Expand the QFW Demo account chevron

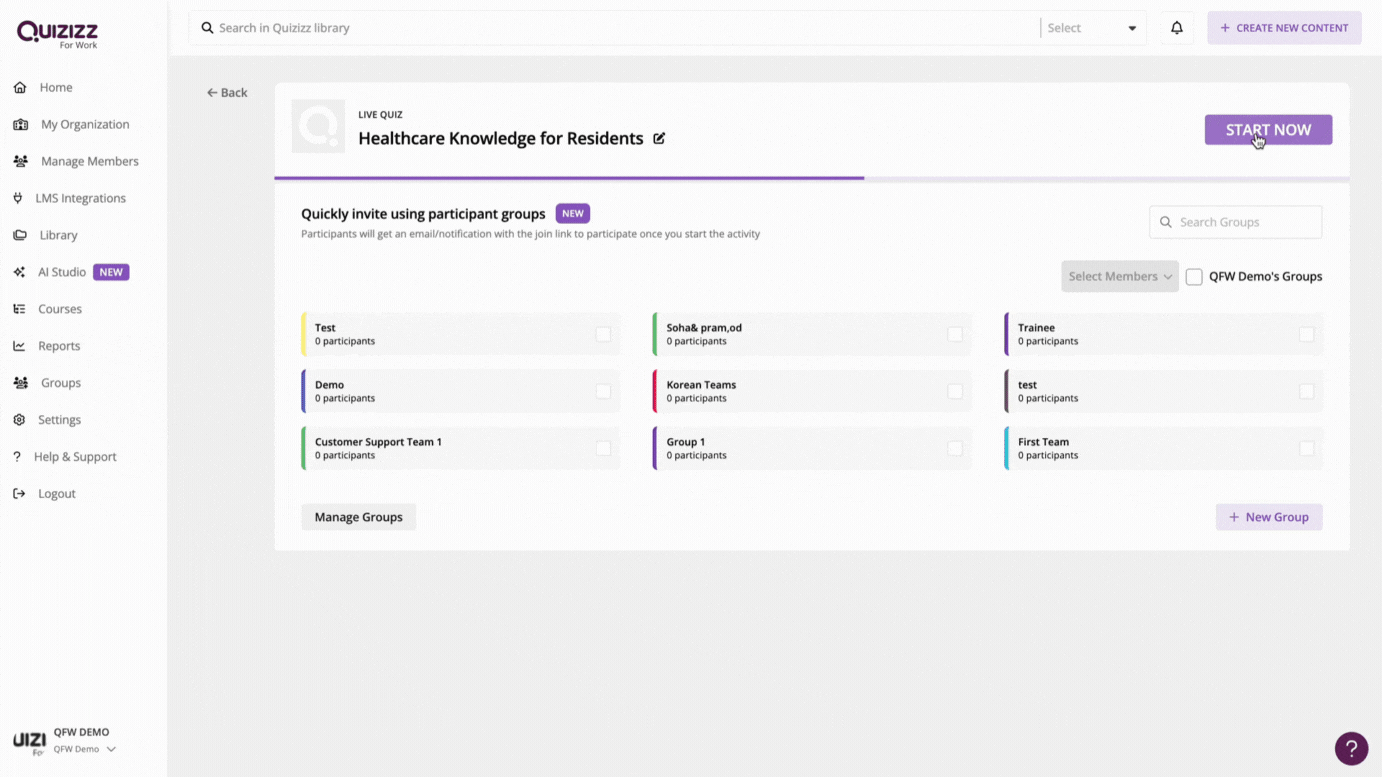(111, 749)
